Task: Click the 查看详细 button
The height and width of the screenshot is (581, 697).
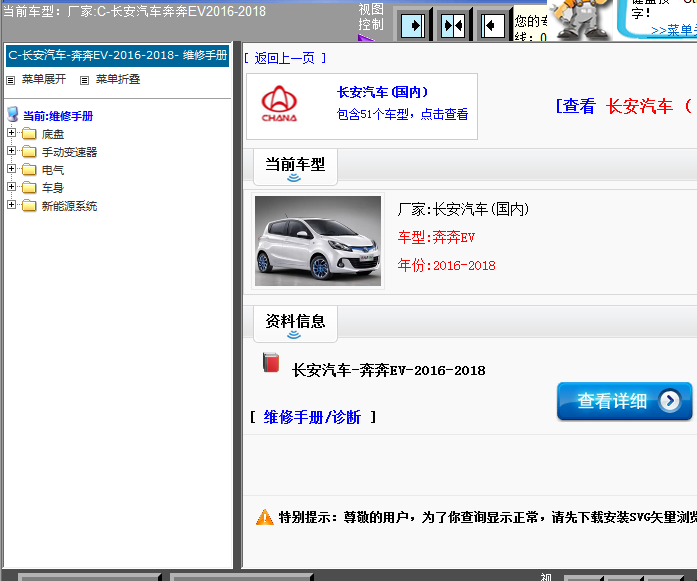Action: click(x=625, y=401)
